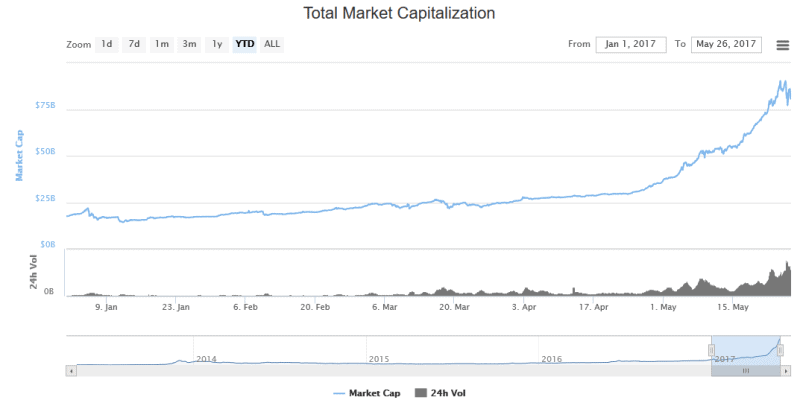This screenshot has width=800, height=400.
Task: Click the navigator scrollbar thumb
Action: 745,370
